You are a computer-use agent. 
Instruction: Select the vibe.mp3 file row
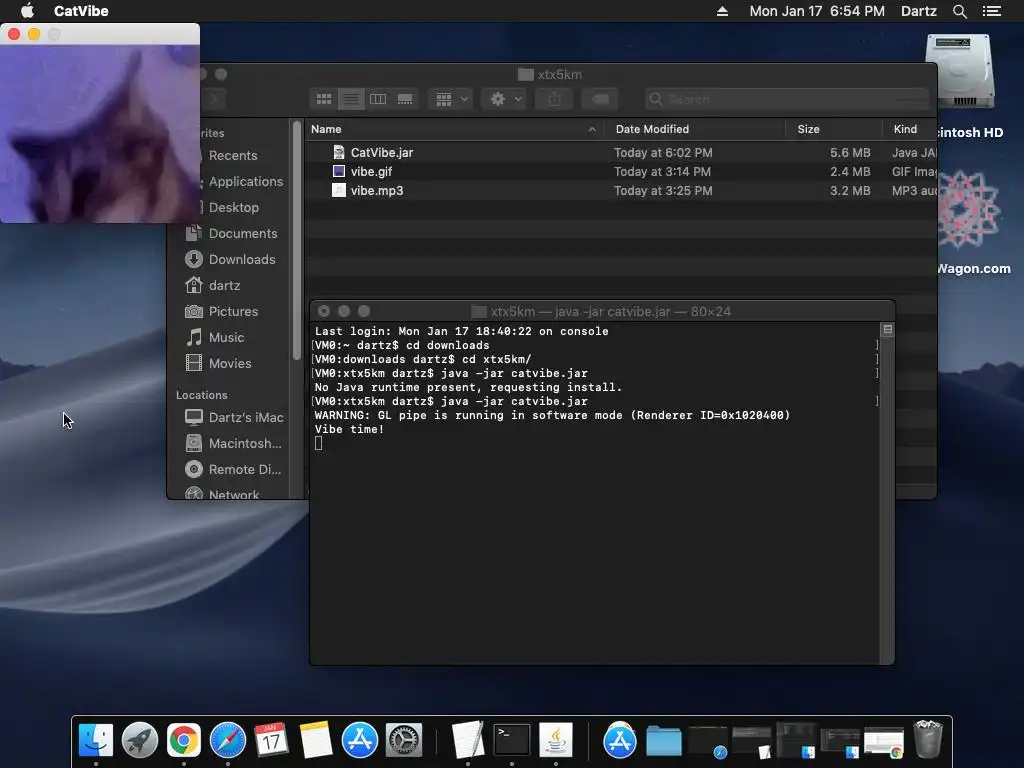(x=620, y=191)
